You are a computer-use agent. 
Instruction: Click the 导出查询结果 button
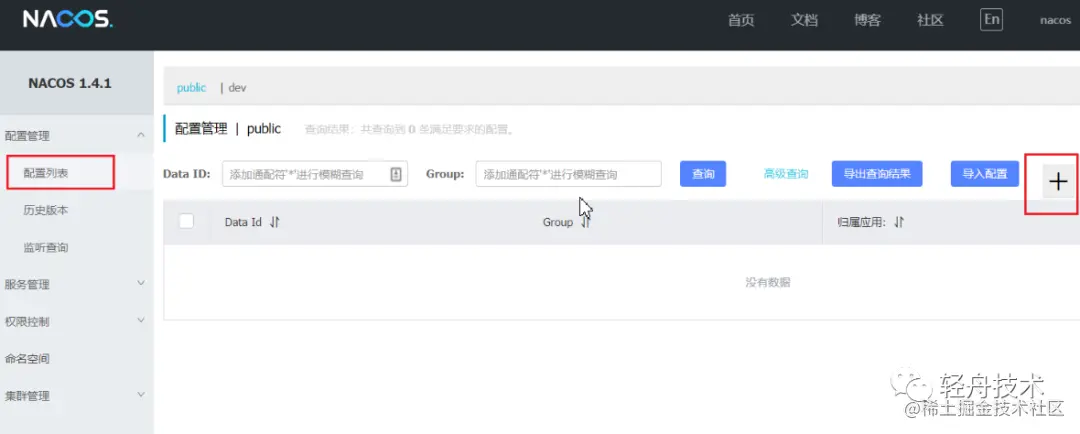pos(877,174)
